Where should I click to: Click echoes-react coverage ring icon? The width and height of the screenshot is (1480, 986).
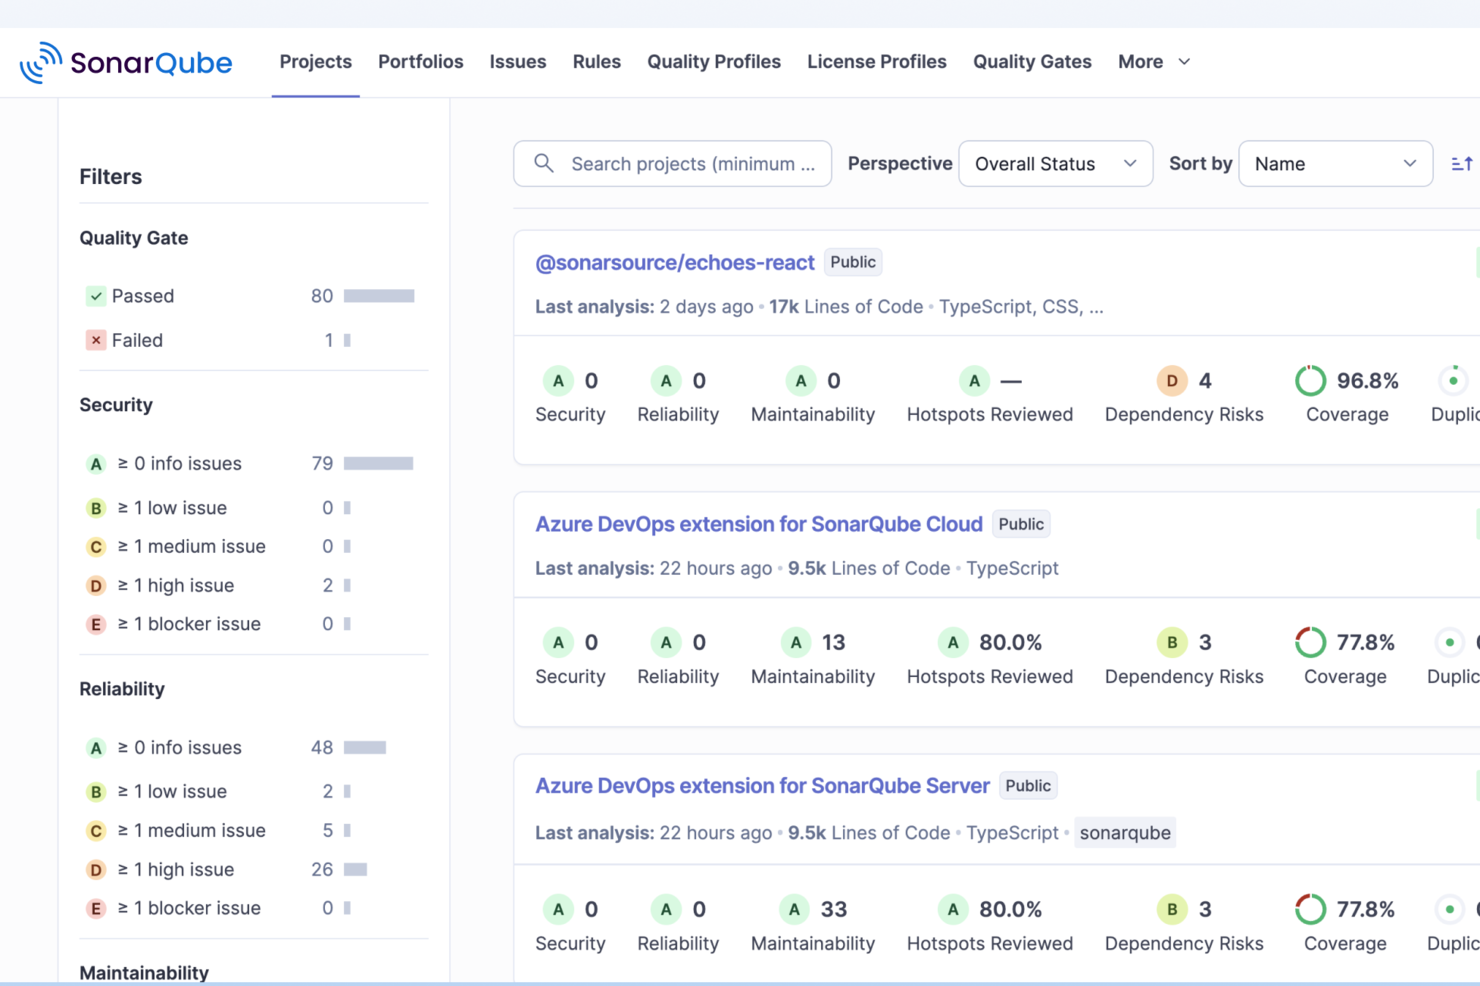[x=1310, y=381]
